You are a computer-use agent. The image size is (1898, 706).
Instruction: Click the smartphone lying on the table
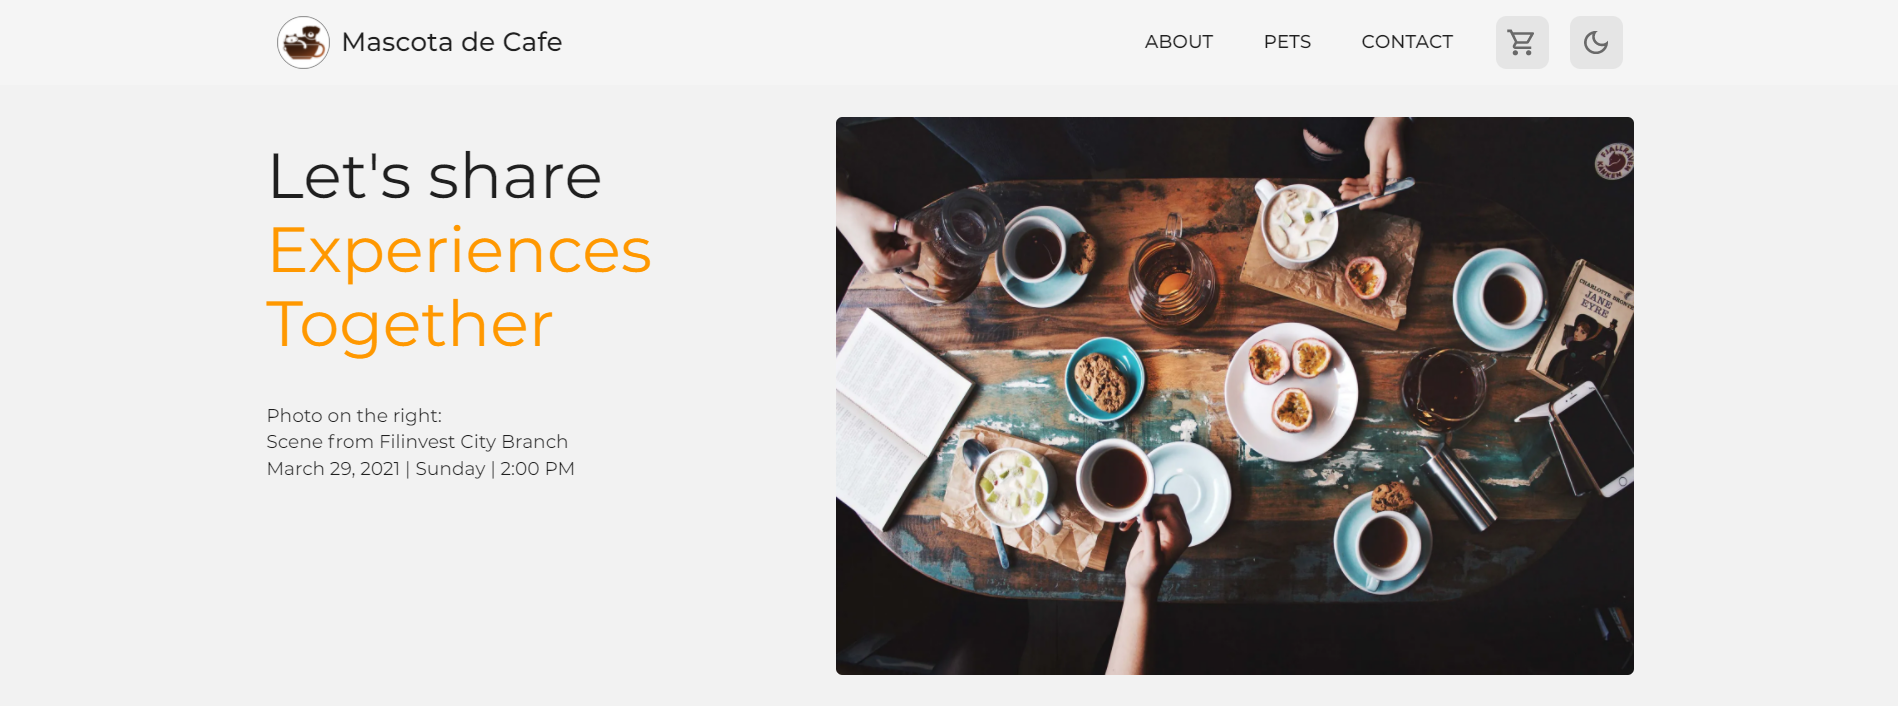tap(1590, 438)
